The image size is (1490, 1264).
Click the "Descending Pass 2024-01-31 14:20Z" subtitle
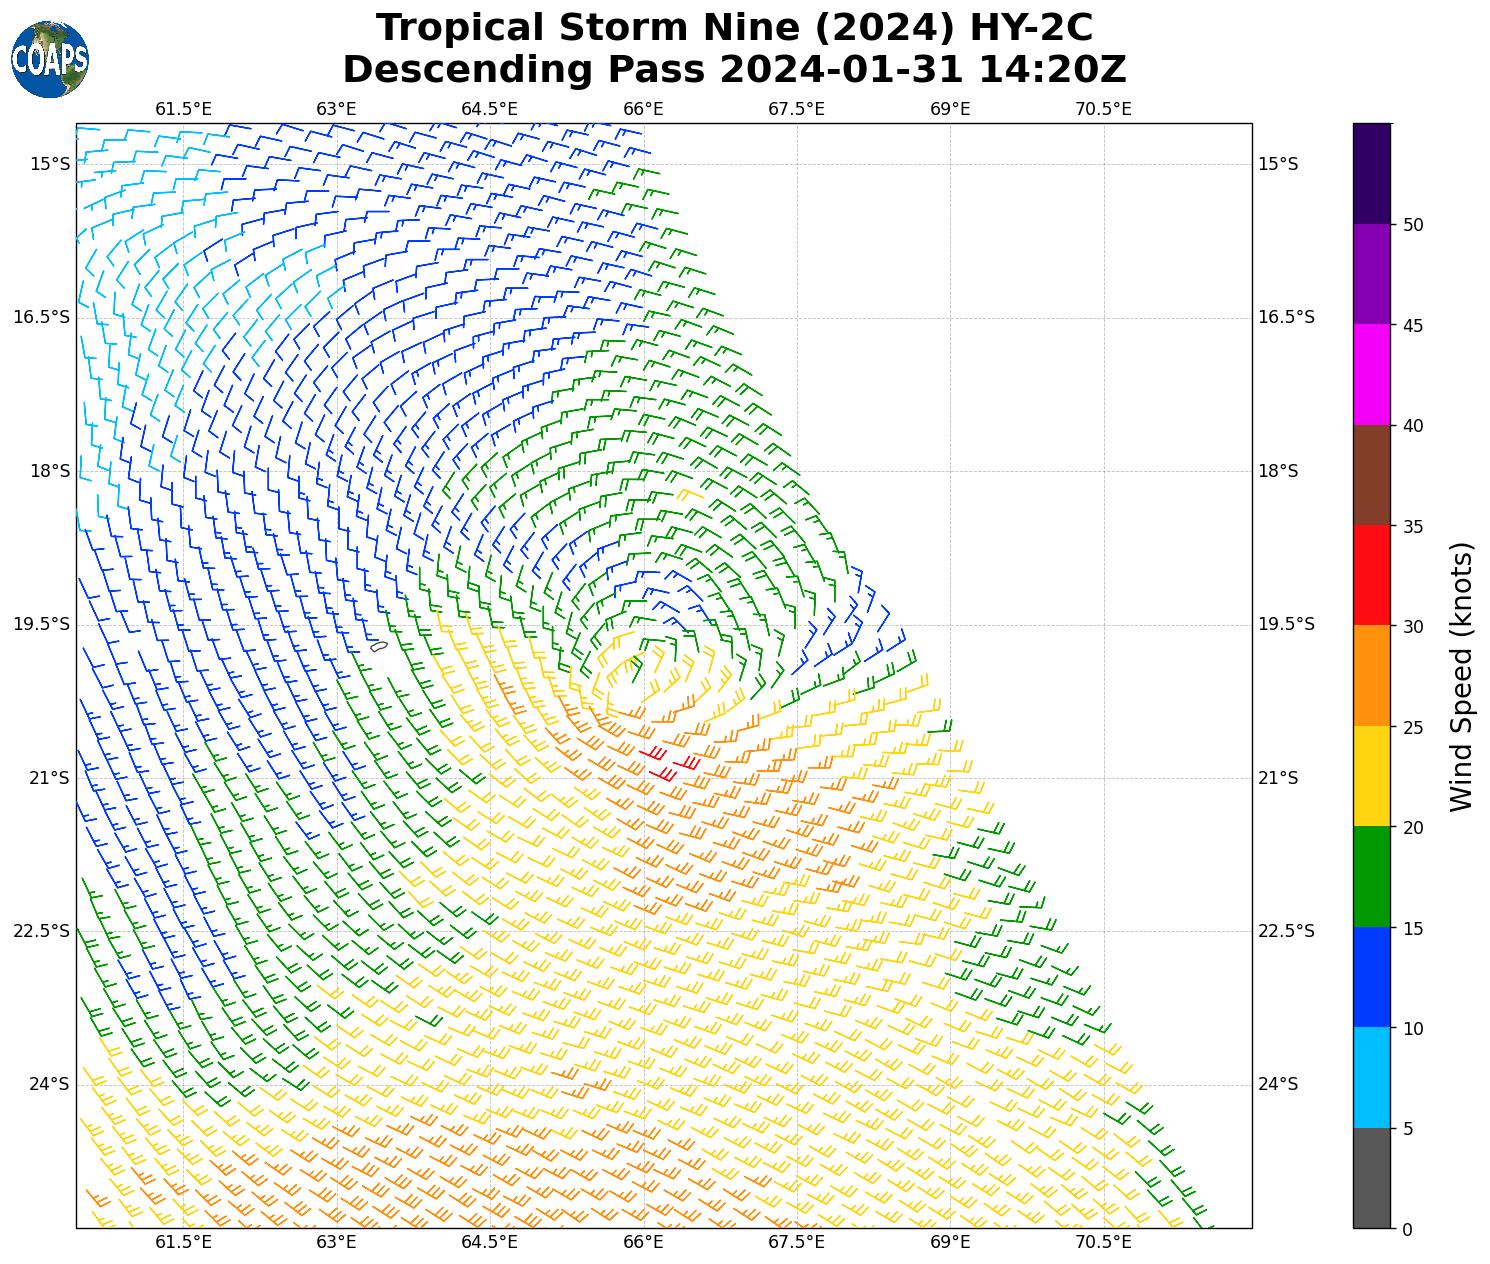pyautogui.click(x=734, y=70)
